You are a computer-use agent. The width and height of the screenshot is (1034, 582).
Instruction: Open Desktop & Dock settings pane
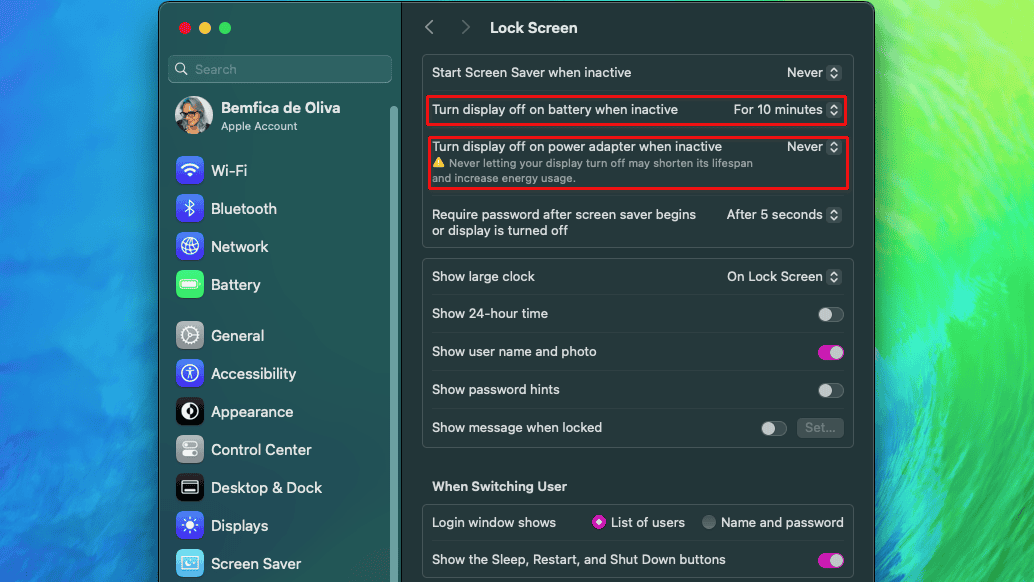[x=266, y=488]
